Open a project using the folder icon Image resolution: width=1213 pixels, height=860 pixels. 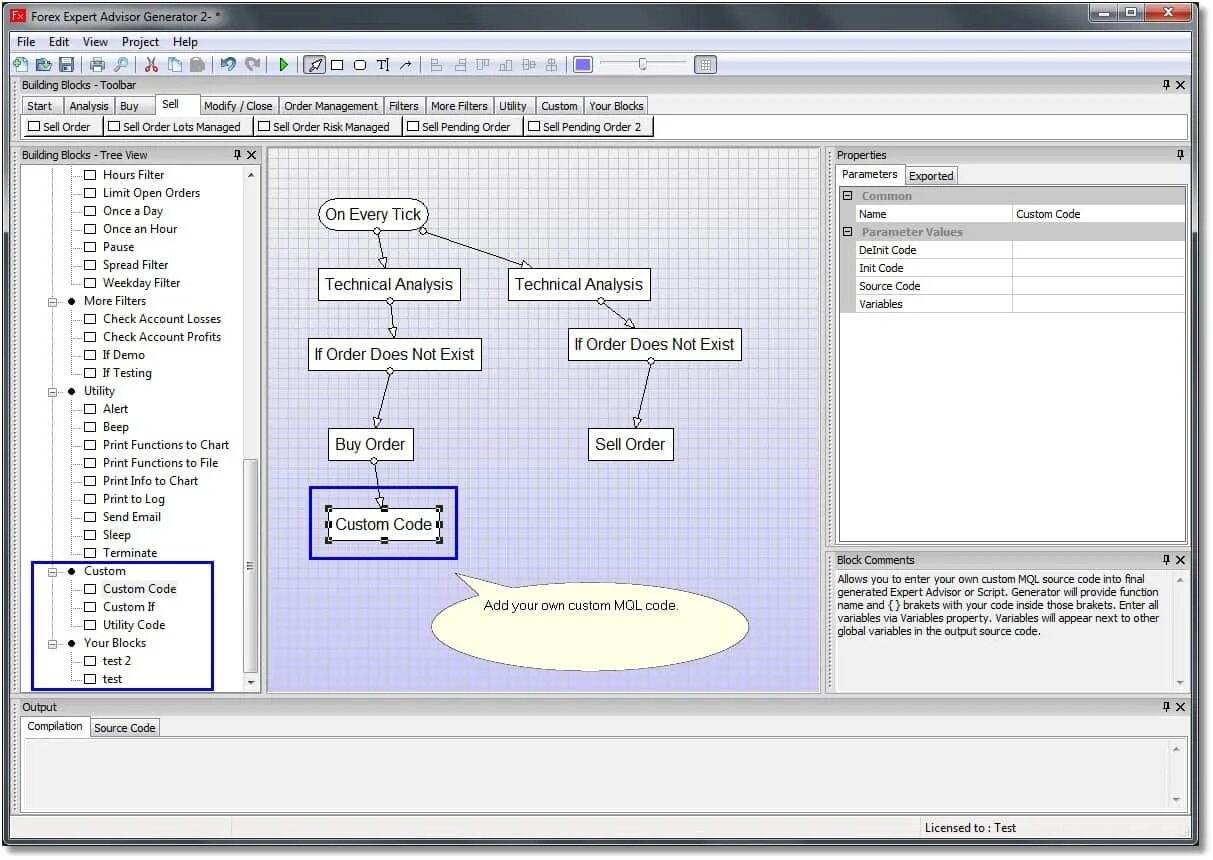point(44,64)
